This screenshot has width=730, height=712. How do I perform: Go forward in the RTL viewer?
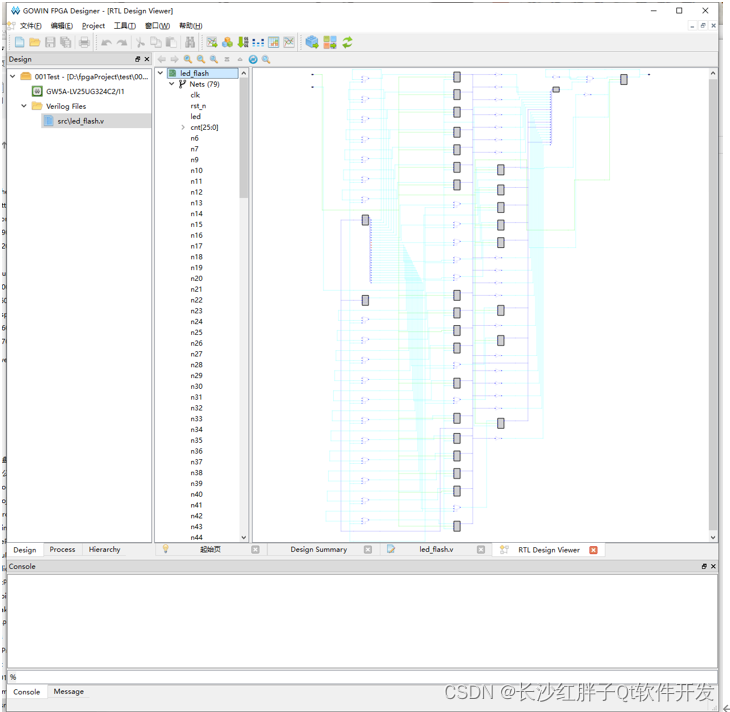coord(175,59)
